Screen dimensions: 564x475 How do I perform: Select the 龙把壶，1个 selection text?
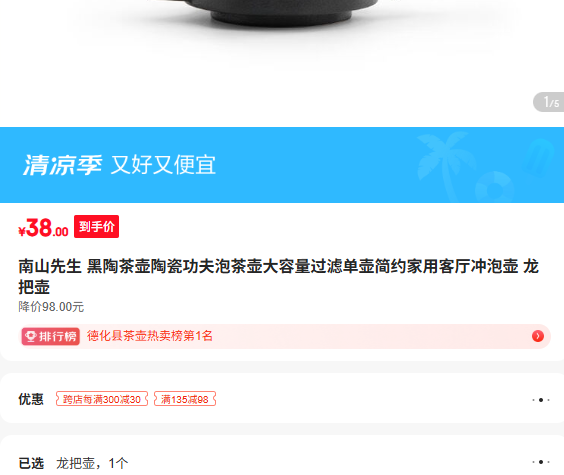92,463
